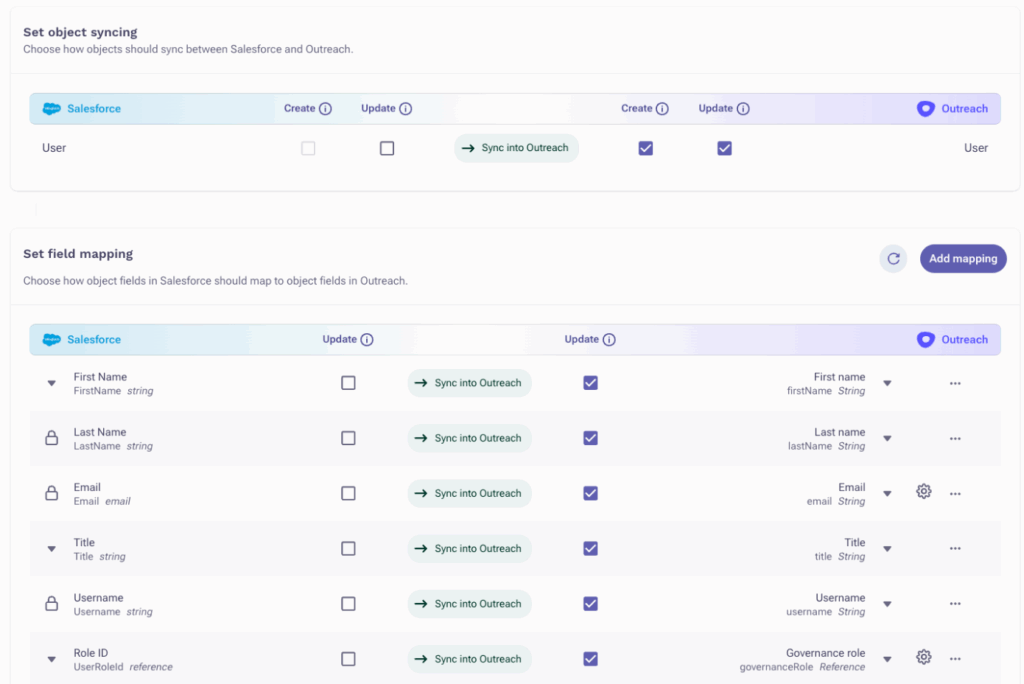Open more options for First name row

tap(955, 383)
